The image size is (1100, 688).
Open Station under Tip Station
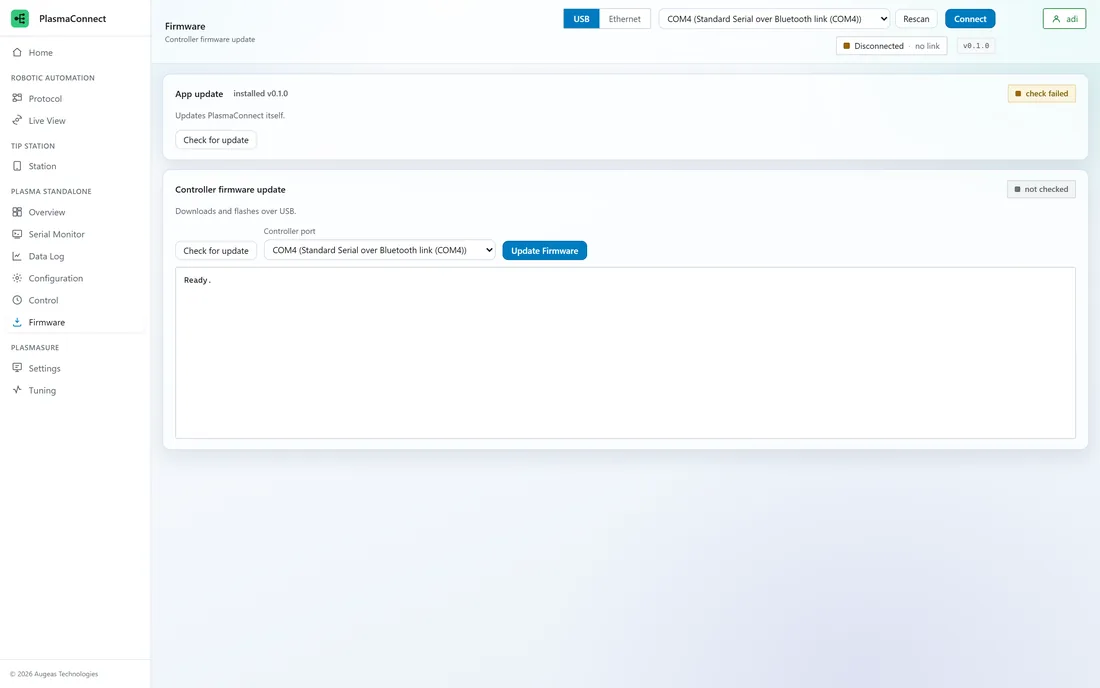(74, 166)
